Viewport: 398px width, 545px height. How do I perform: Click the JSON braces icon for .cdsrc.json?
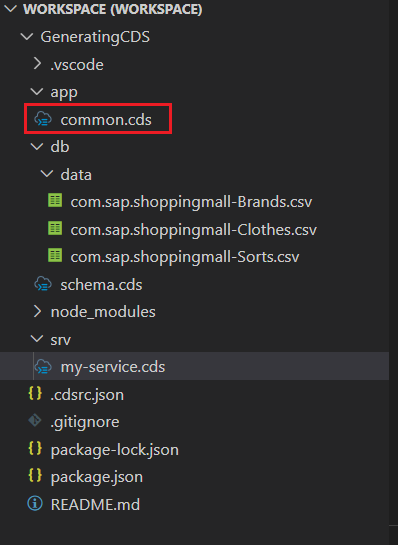(35, 394)
